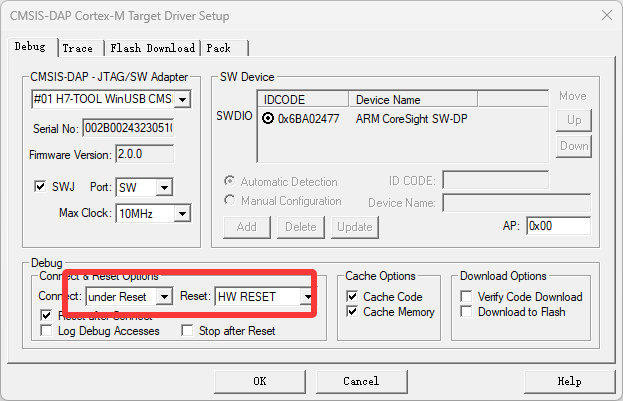
Task: Select the 0x6BA02477 SW-DP device radio
Action: [268, 119]
